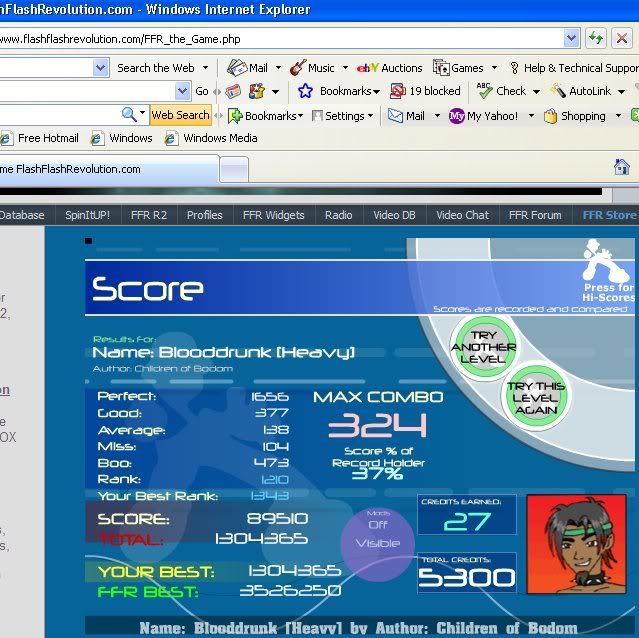Click the Mail envelope icon in the top toolbar

pos(237,68)
